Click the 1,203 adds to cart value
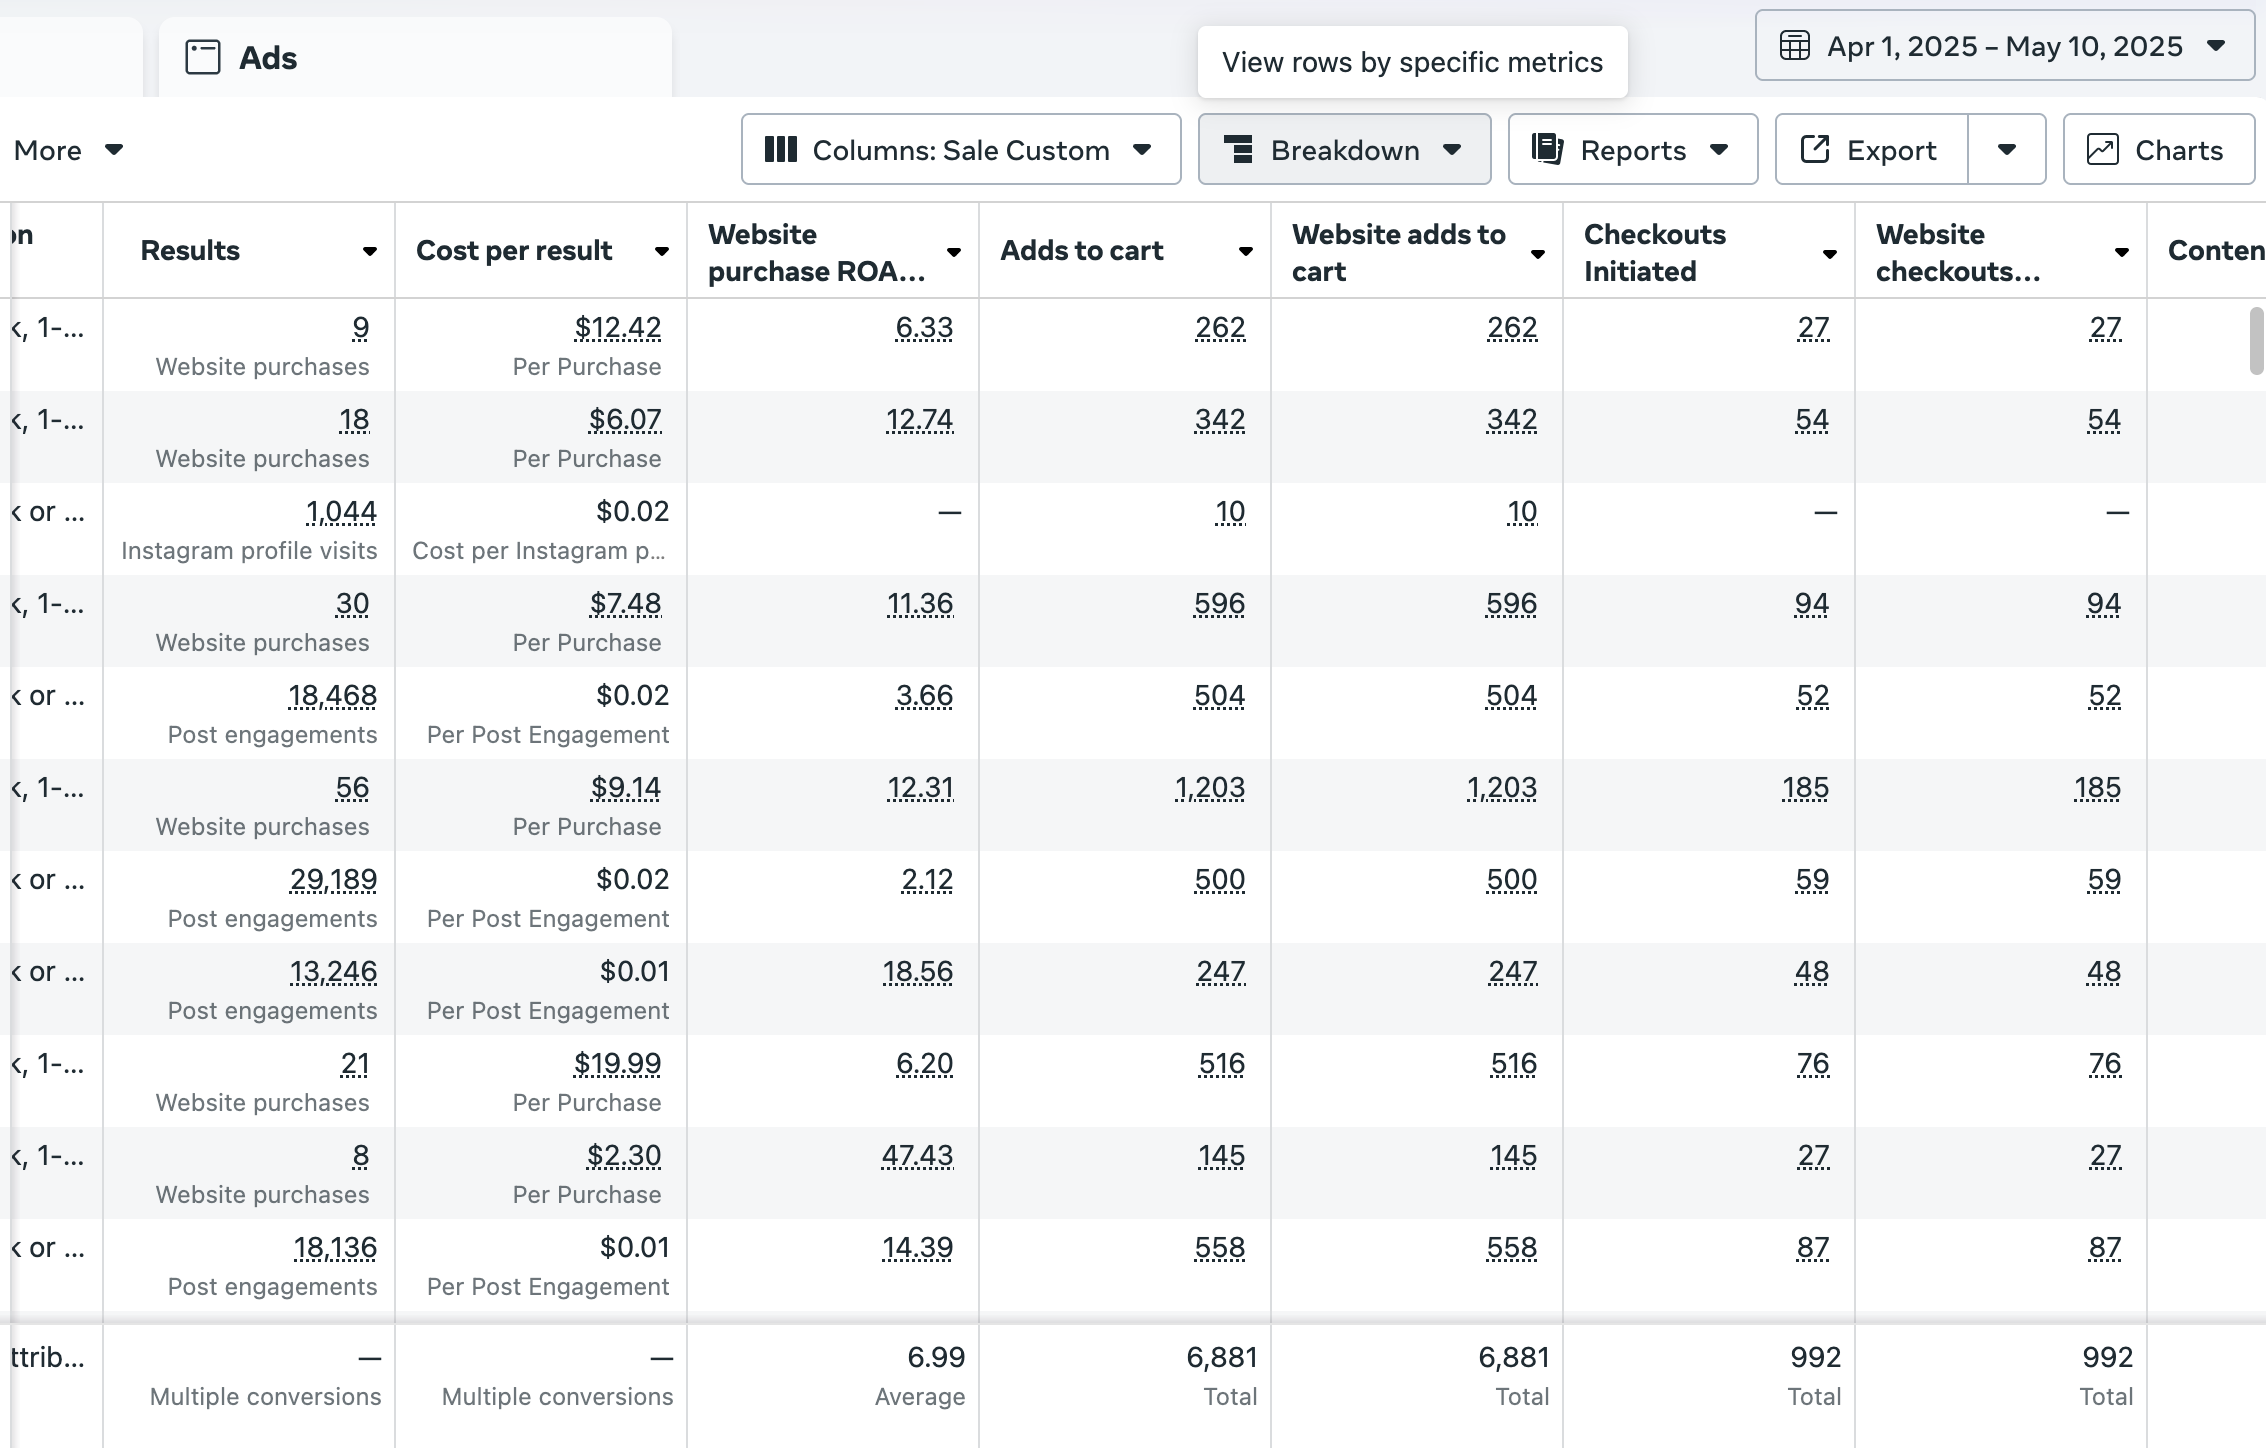Screen dimensions: 2266x1448 1210,788
